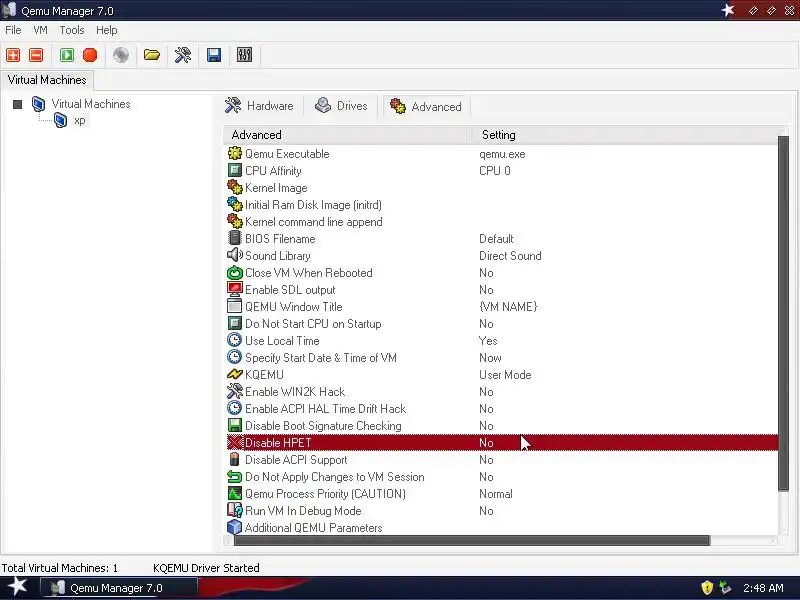800x600 pixels.
Task: Click the vertical scrollbar of settings list
Action: pos(783,314)
